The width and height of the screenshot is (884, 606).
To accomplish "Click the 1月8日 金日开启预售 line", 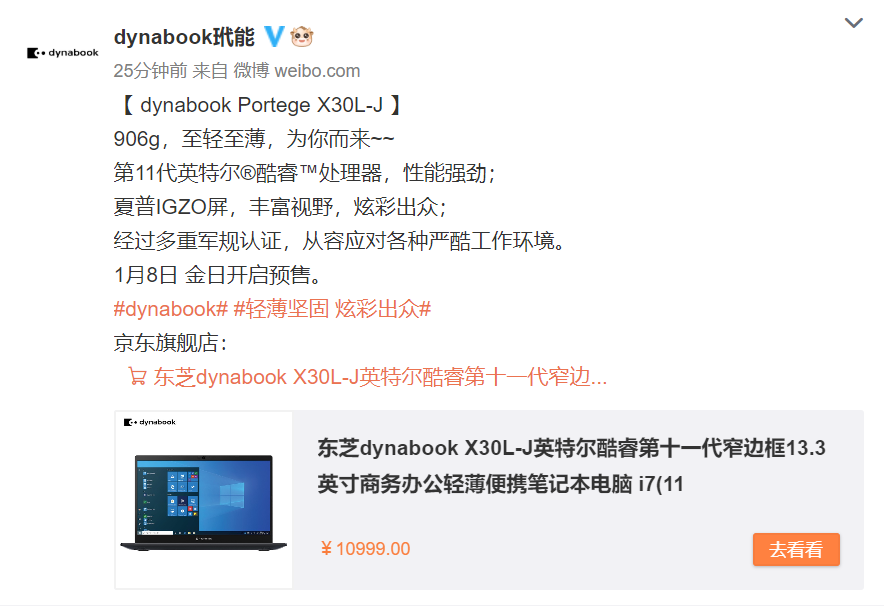I will point(218,275).
